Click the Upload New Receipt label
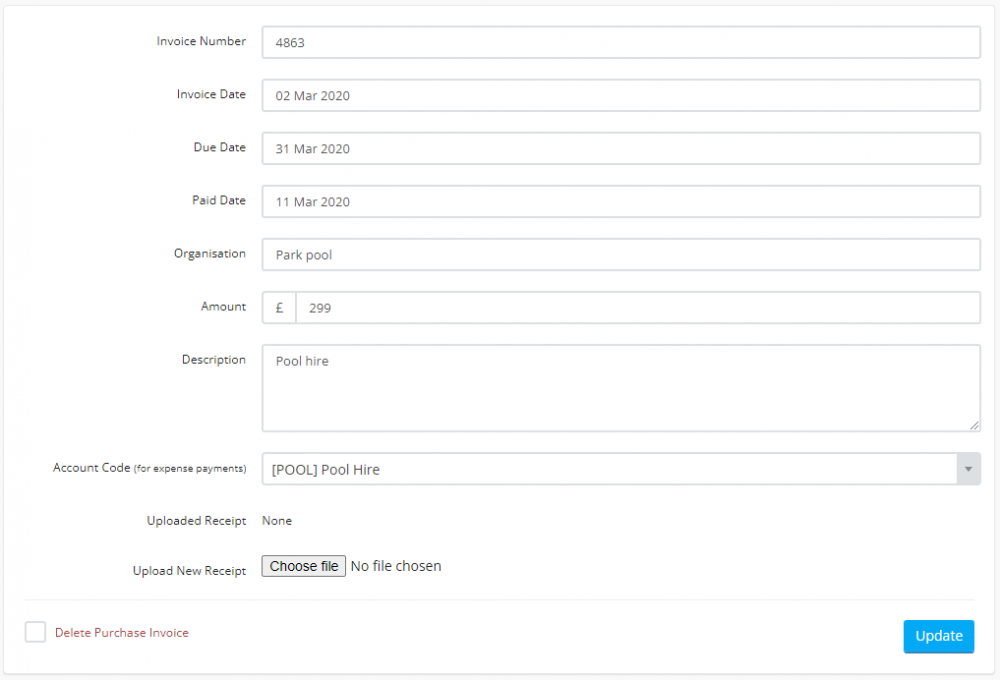This screenshot has height=680, width=1000. coord(189,570)
